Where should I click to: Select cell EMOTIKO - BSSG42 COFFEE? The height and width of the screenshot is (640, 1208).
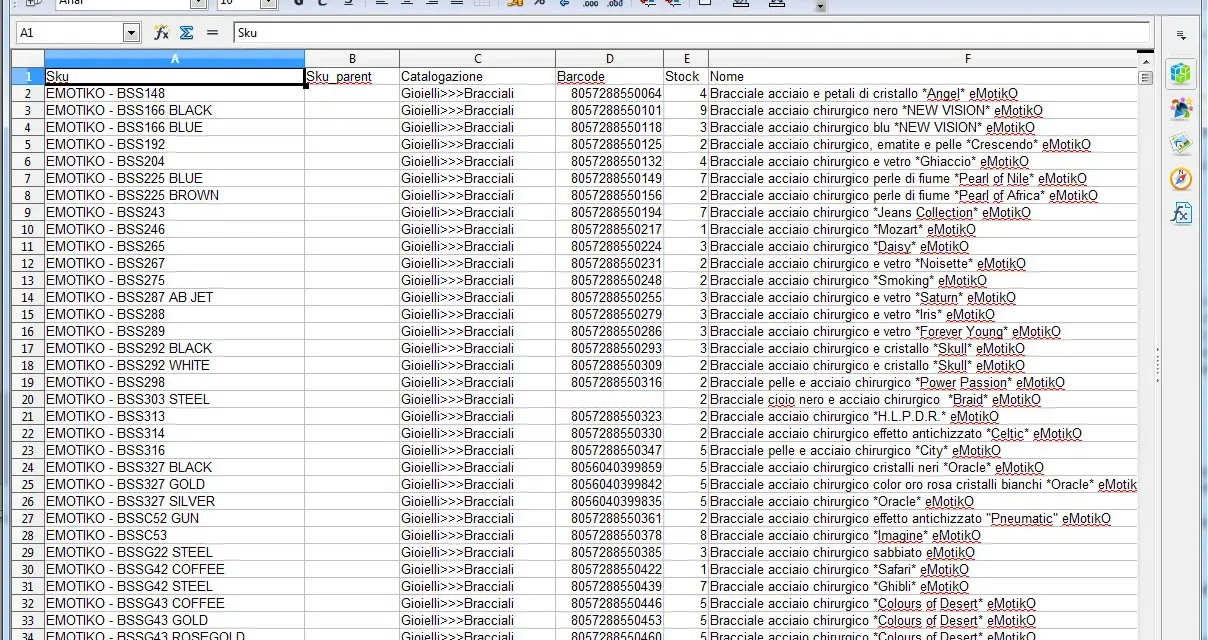(175, 569)
